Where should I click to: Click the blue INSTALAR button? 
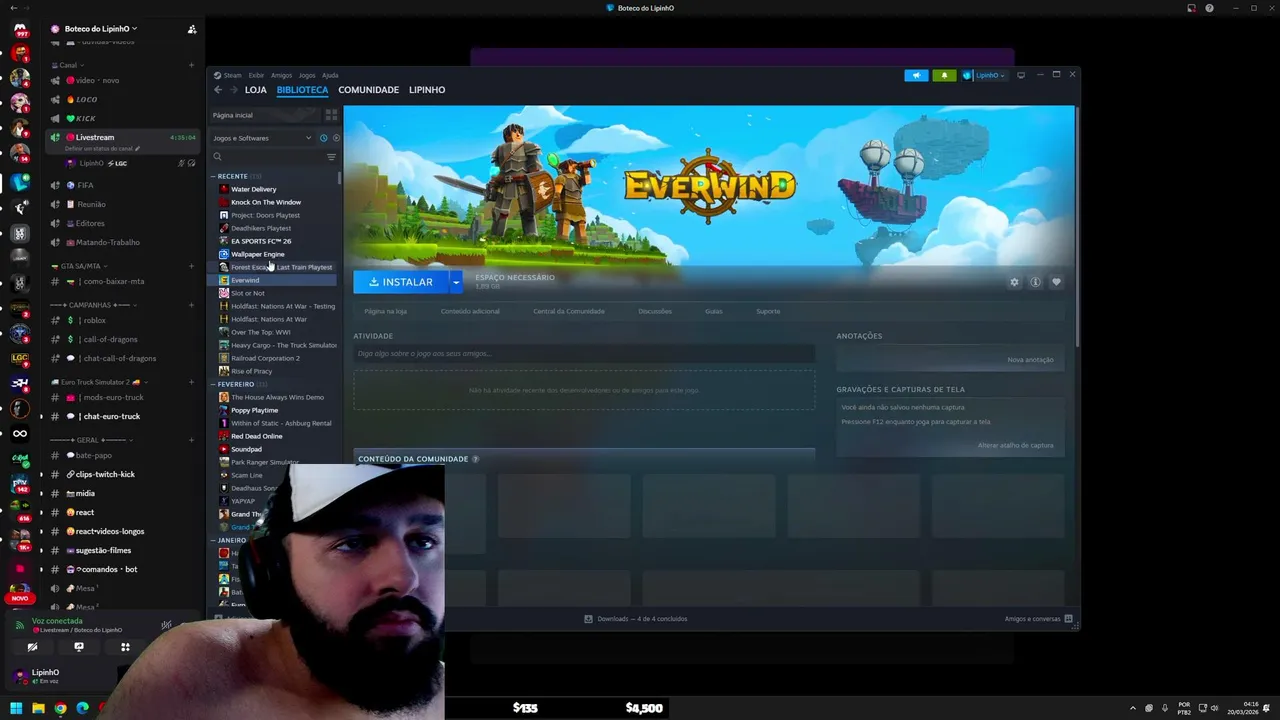pos(401,282)
